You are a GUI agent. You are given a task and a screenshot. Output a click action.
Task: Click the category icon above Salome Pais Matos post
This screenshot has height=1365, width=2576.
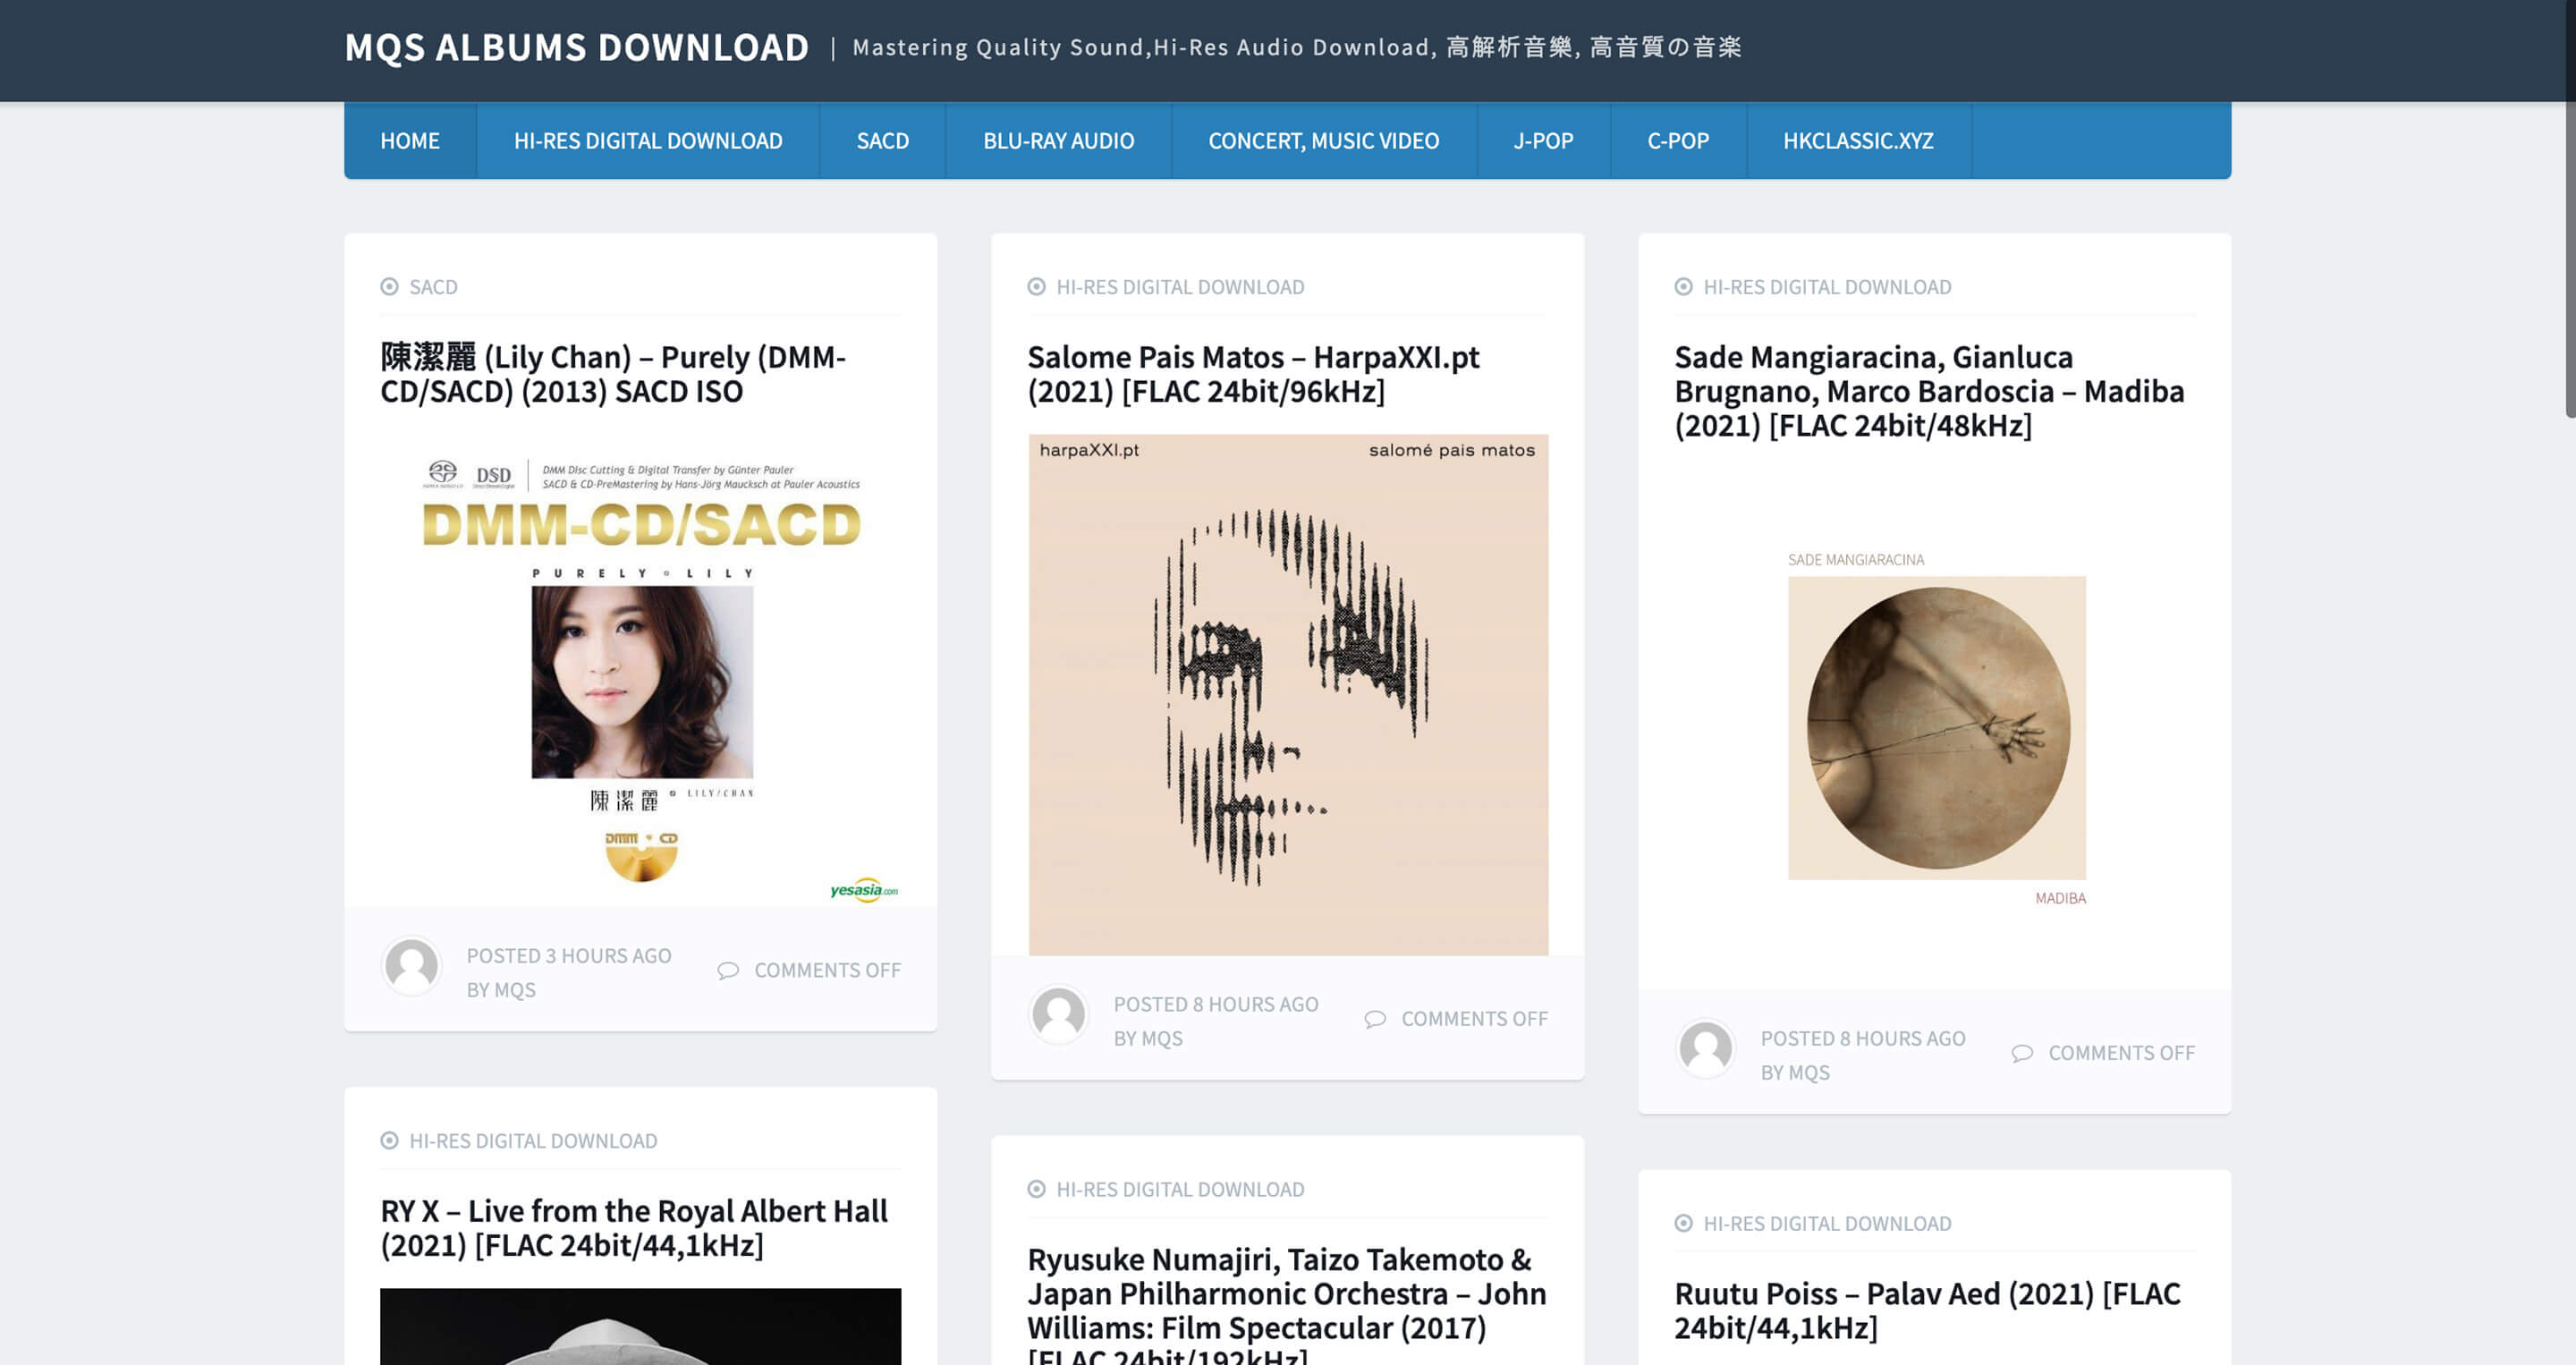click(1036, 287)
